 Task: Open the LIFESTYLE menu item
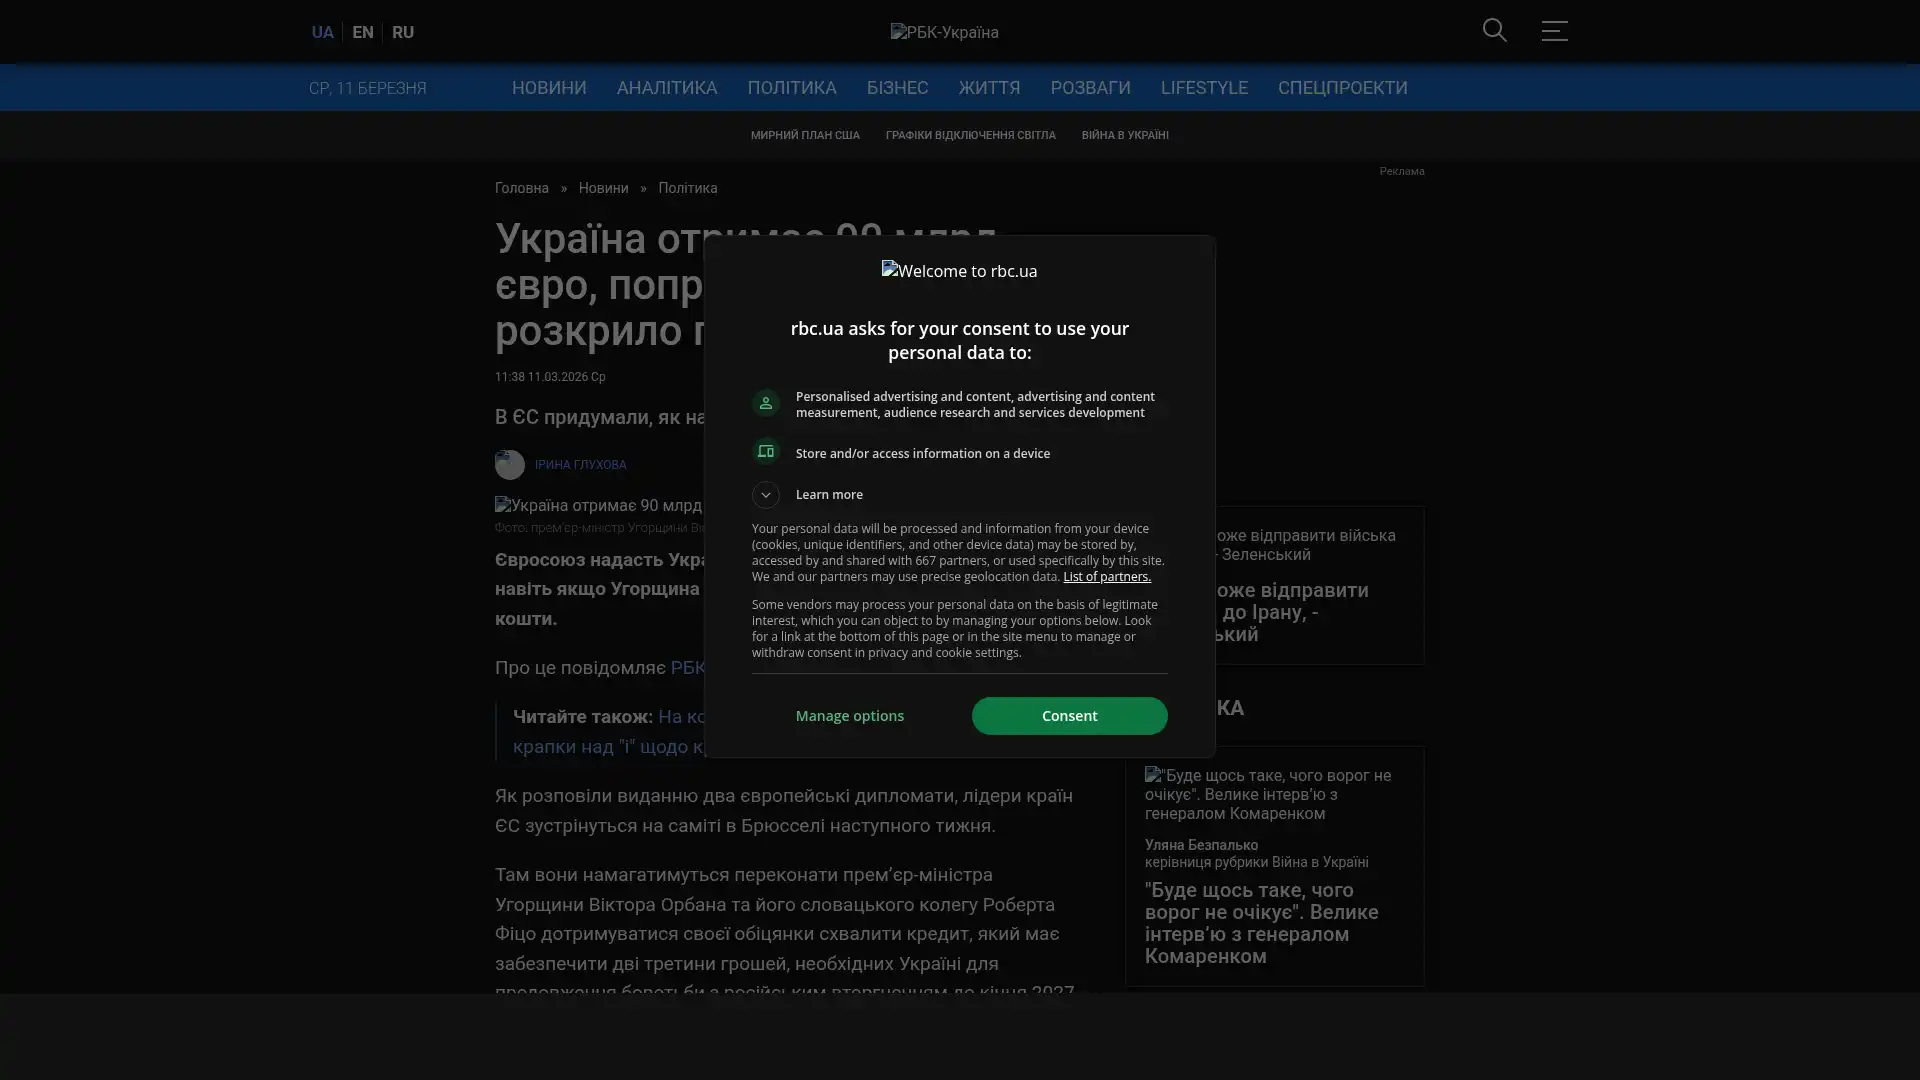point(1204,88)
